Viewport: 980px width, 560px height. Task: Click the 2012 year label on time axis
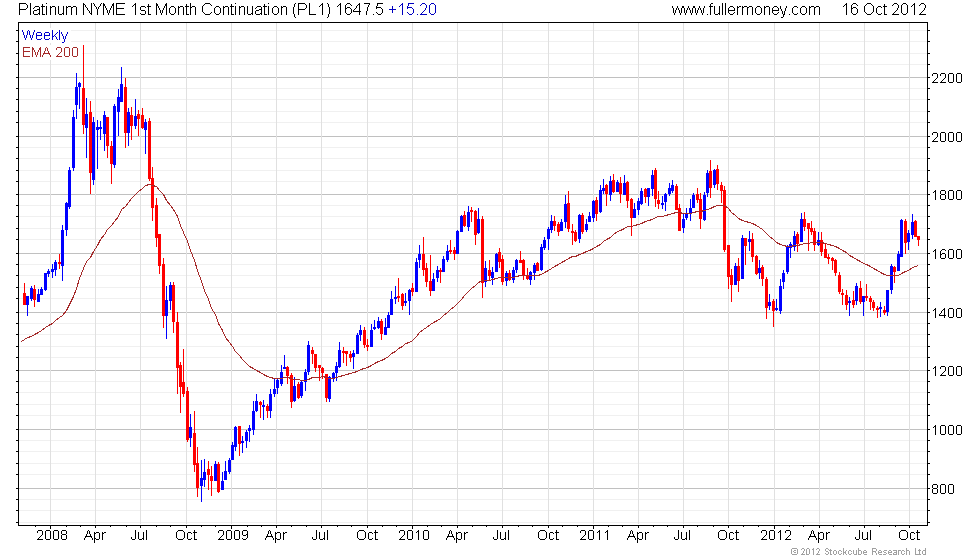[776, 536]
